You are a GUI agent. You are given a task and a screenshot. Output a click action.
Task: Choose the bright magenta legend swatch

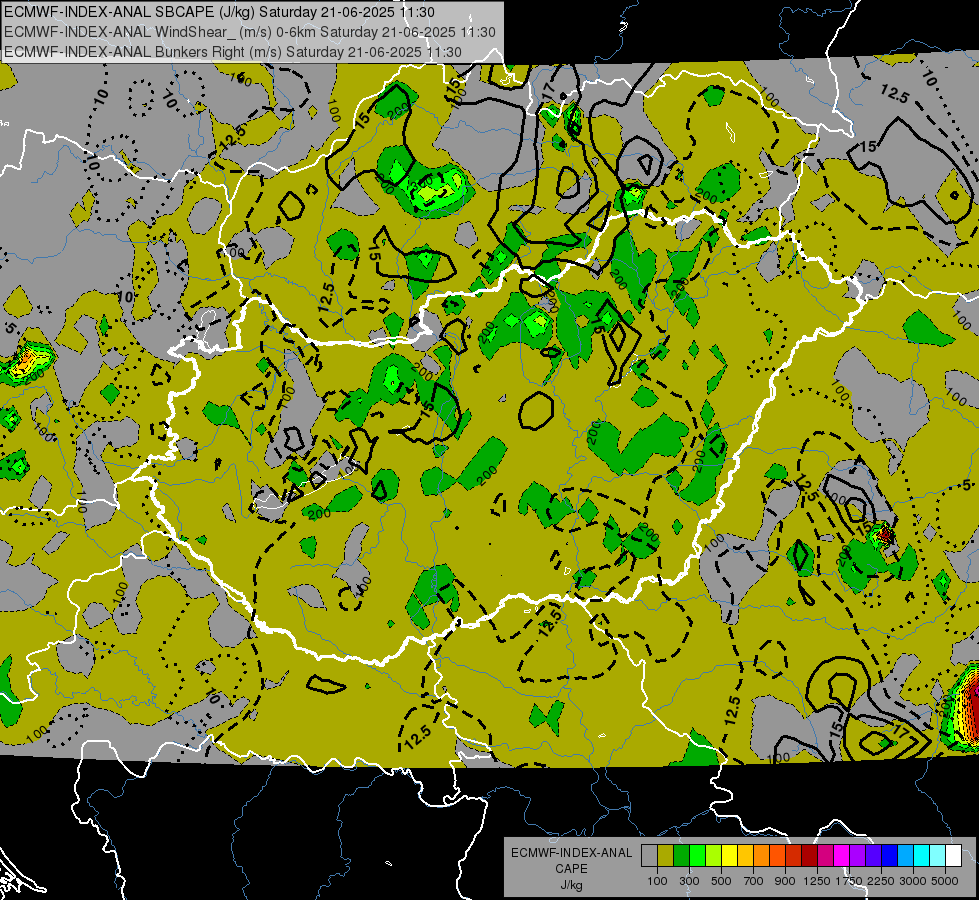pyautogui.click(x=842, y=855)
